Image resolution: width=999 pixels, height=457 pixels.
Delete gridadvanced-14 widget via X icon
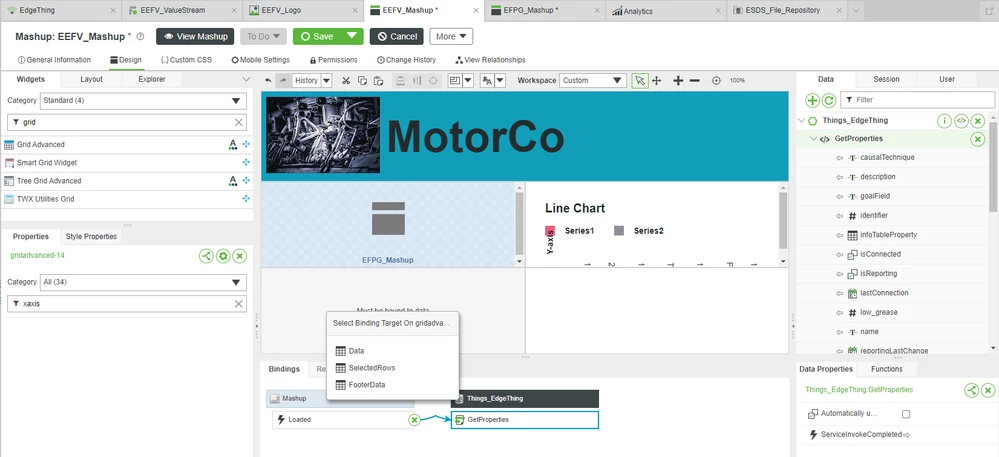(239, 256)
